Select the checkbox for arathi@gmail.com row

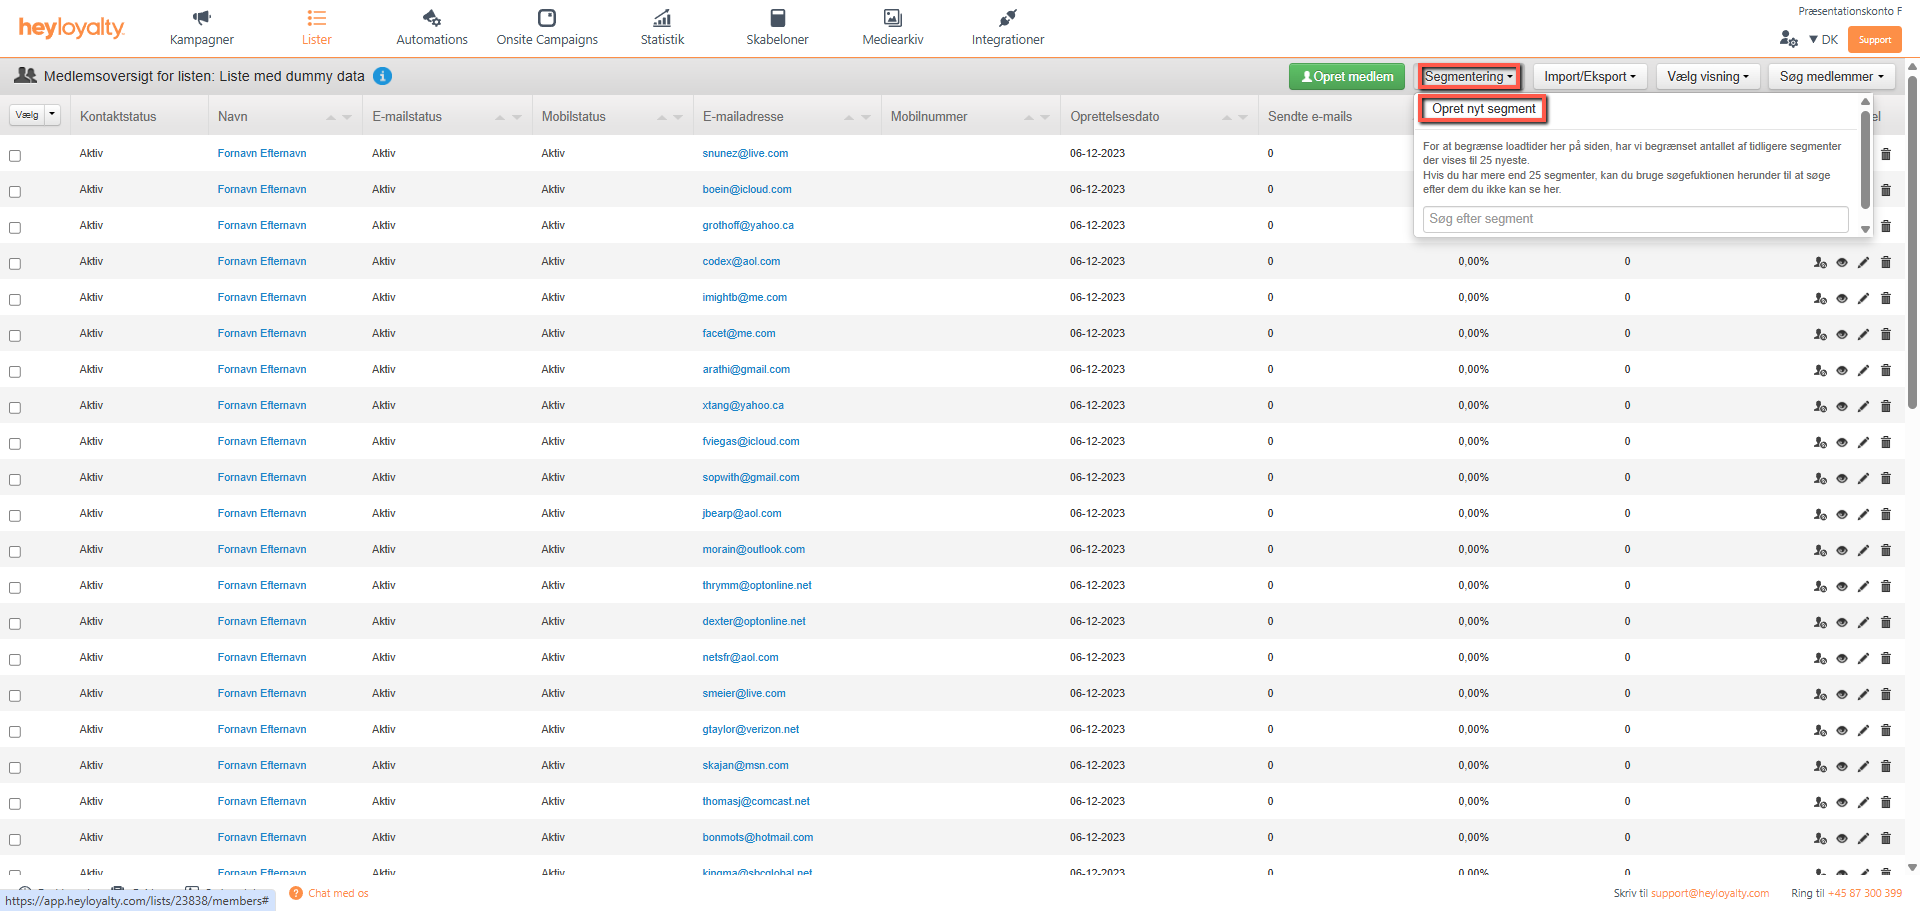click(15, 371)
